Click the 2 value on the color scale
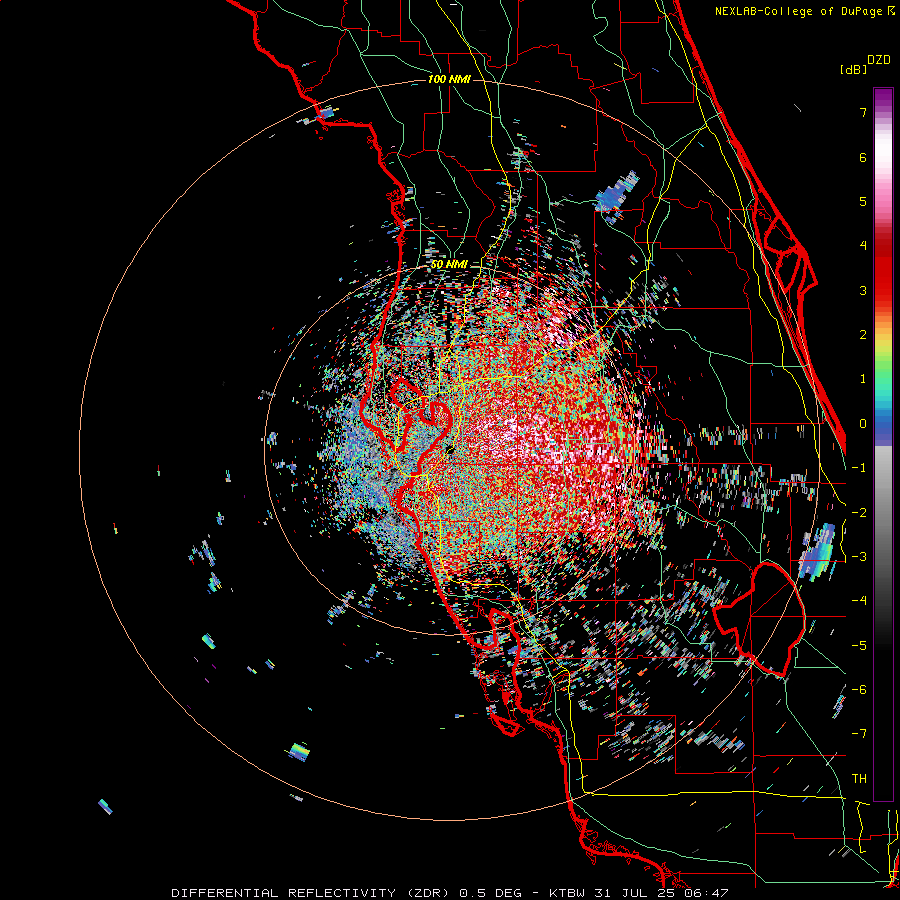Viewport: 900px width, 900px height. [x=863, y=335]
